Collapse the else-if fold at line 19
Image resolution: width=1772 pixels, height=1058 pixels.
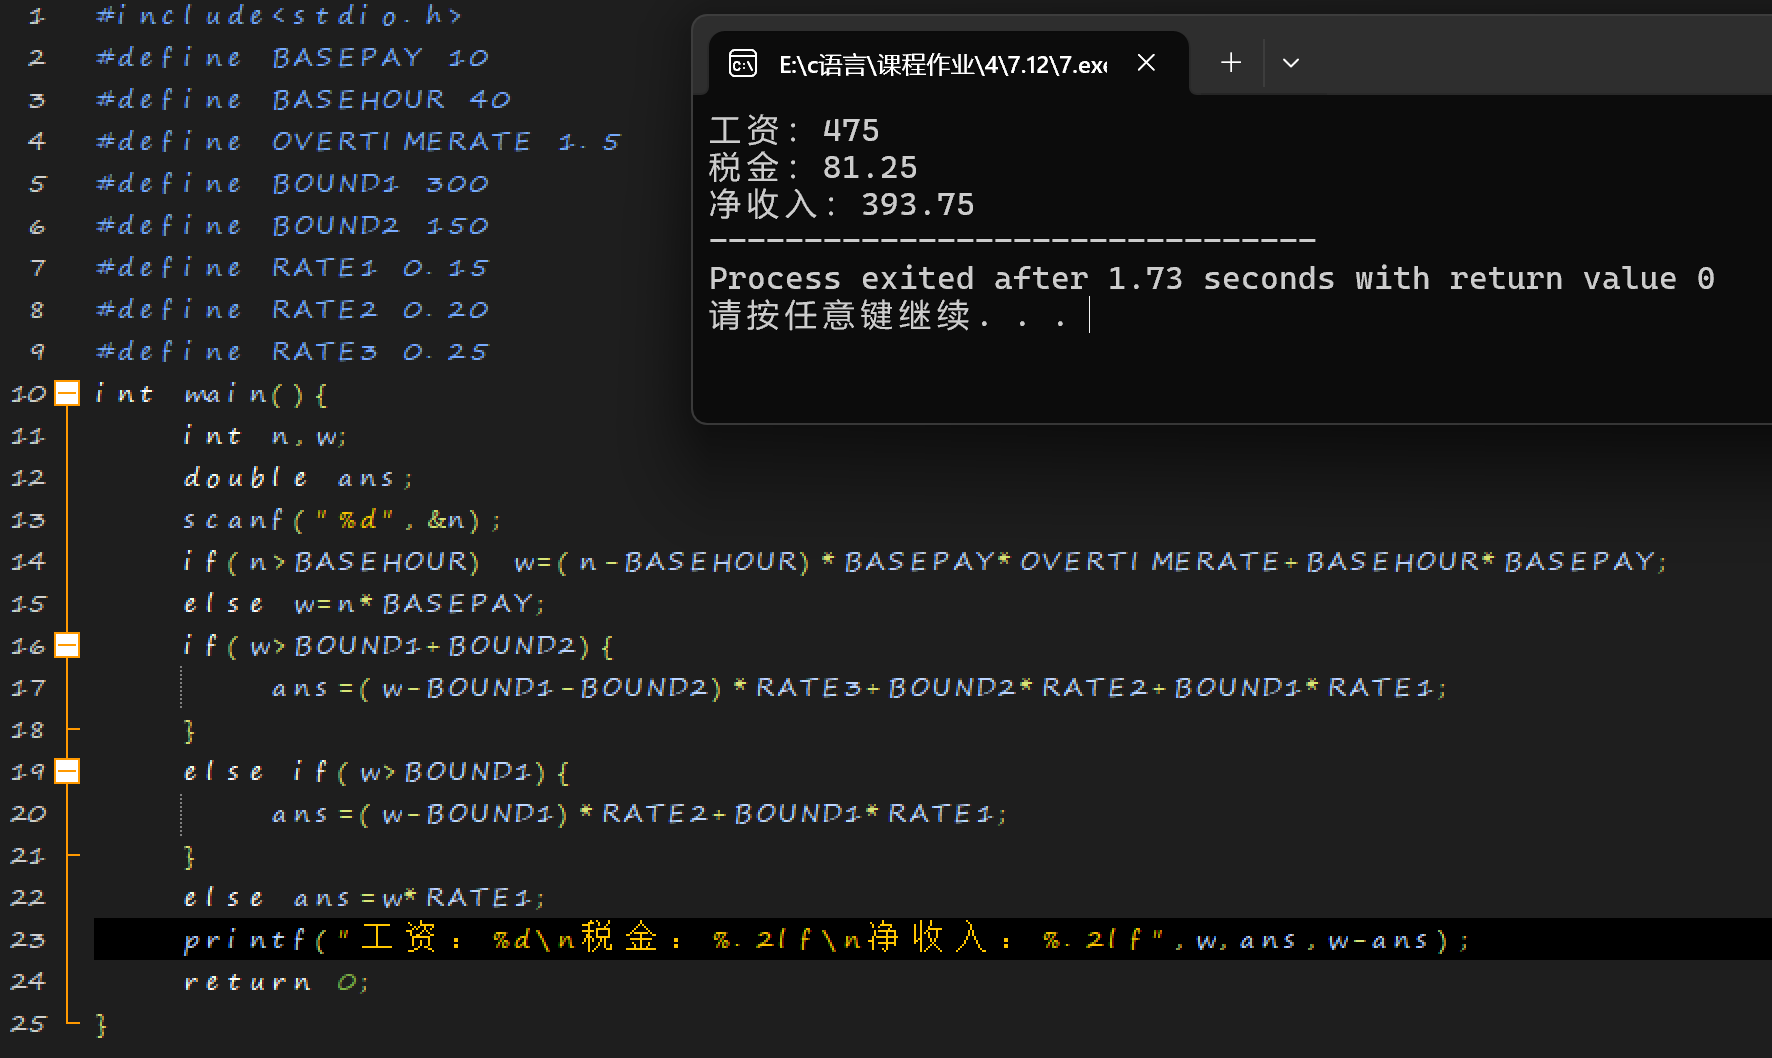pyautogui.click(x=67, y=772)
